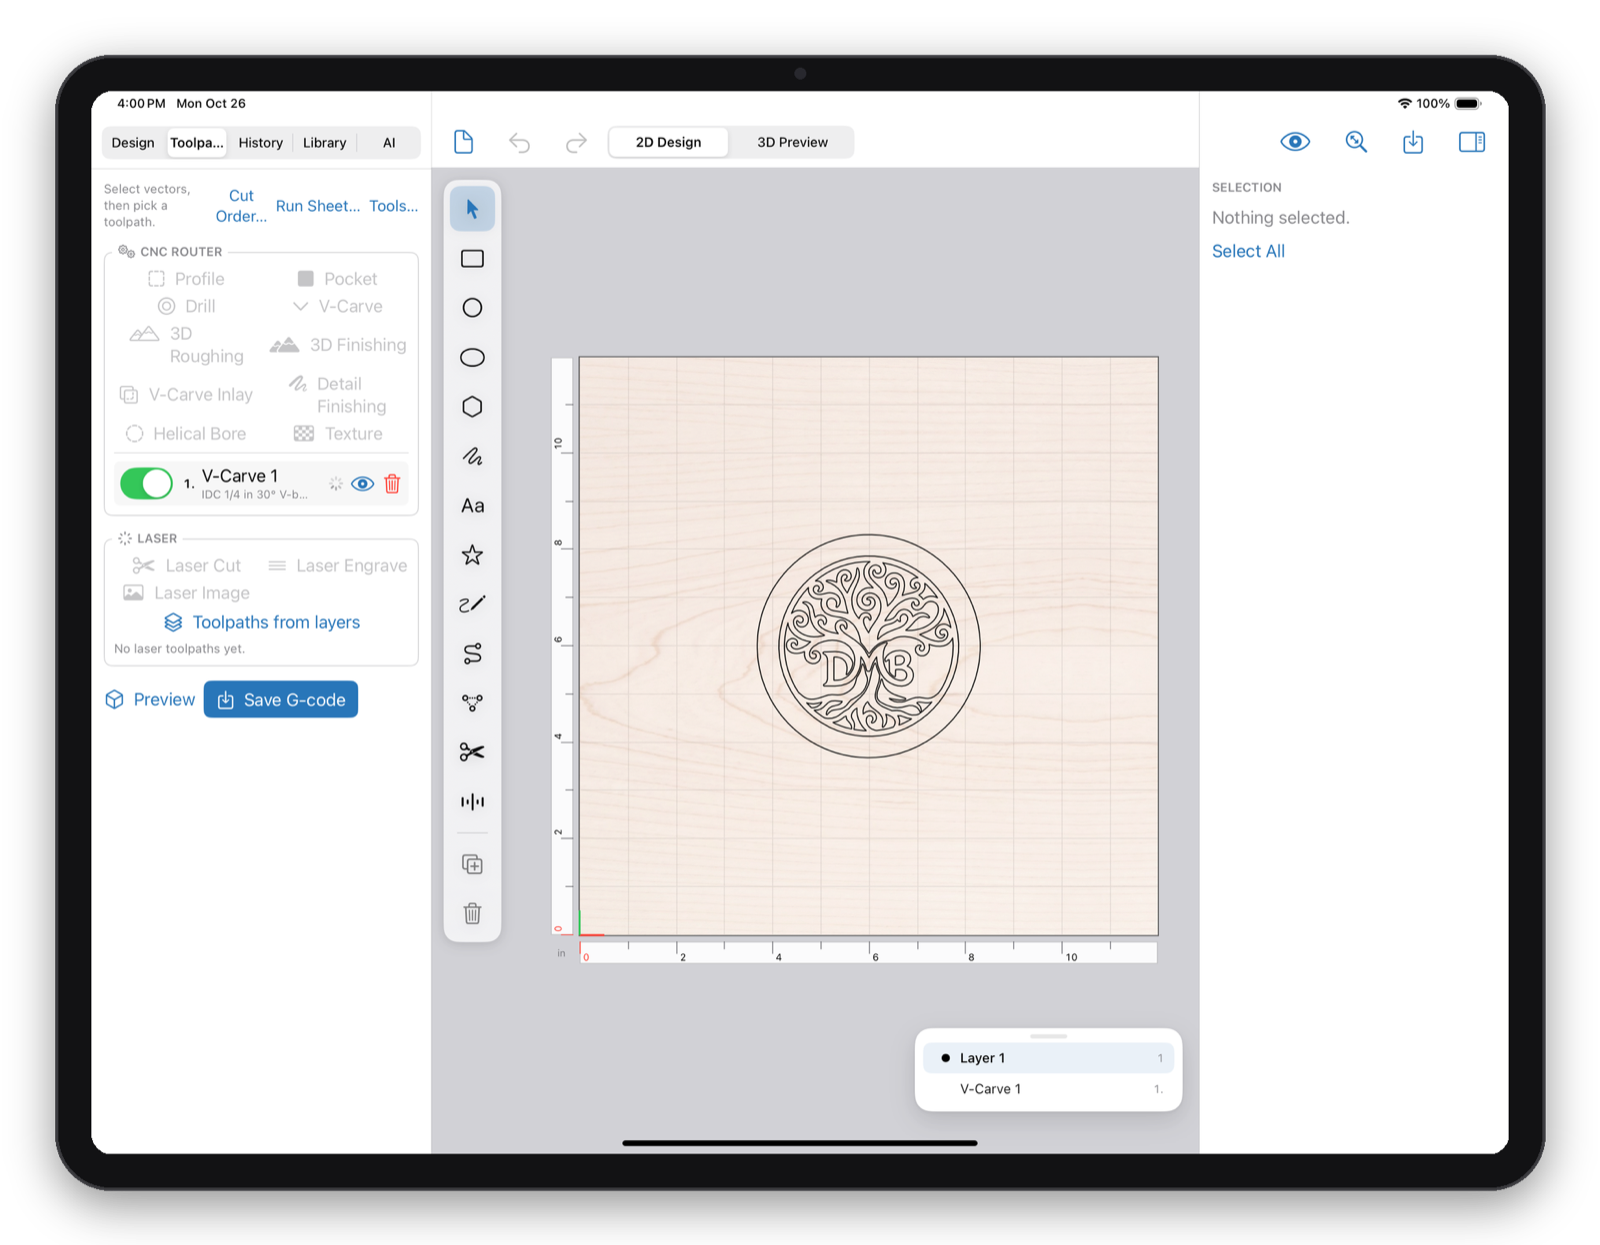Choose the V-Carve toolpath option
This screenshot has width=1600, height=1245.
pos(337,306)
